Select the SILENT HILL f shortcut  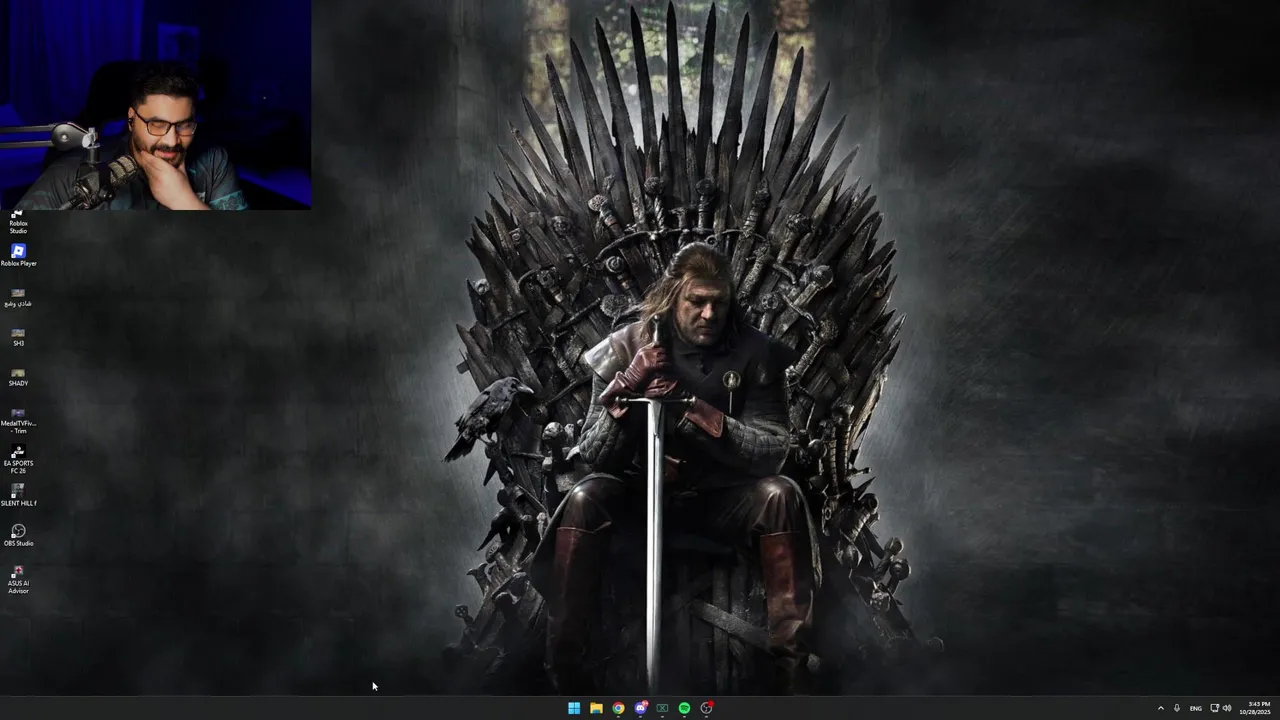[x=18, y=496]
